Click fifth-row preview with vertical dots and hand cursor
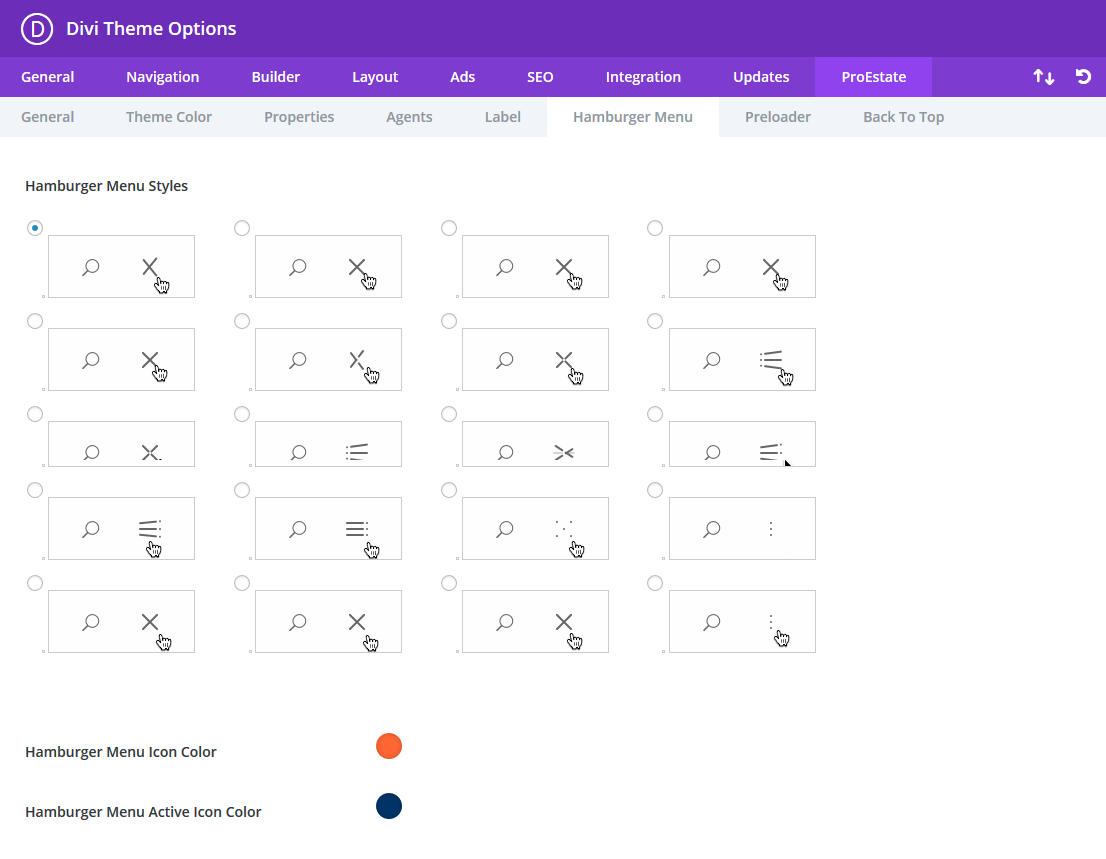The image size is (1106, 859). pos(742,622)
